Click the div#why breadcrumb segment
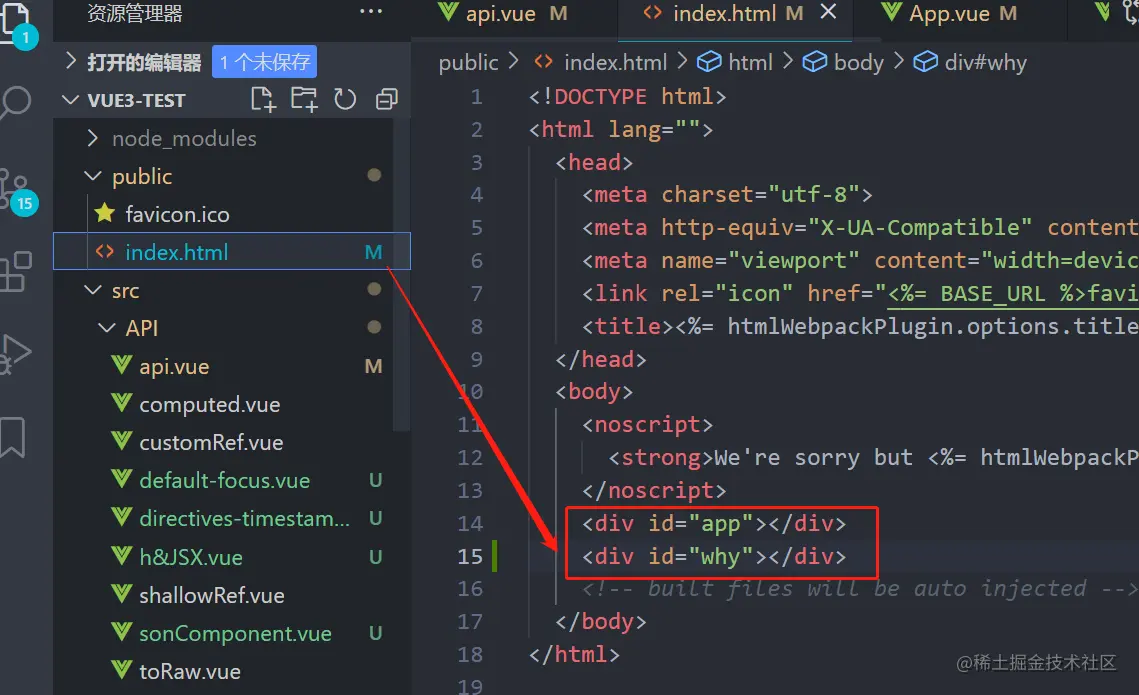 [986, 62]
